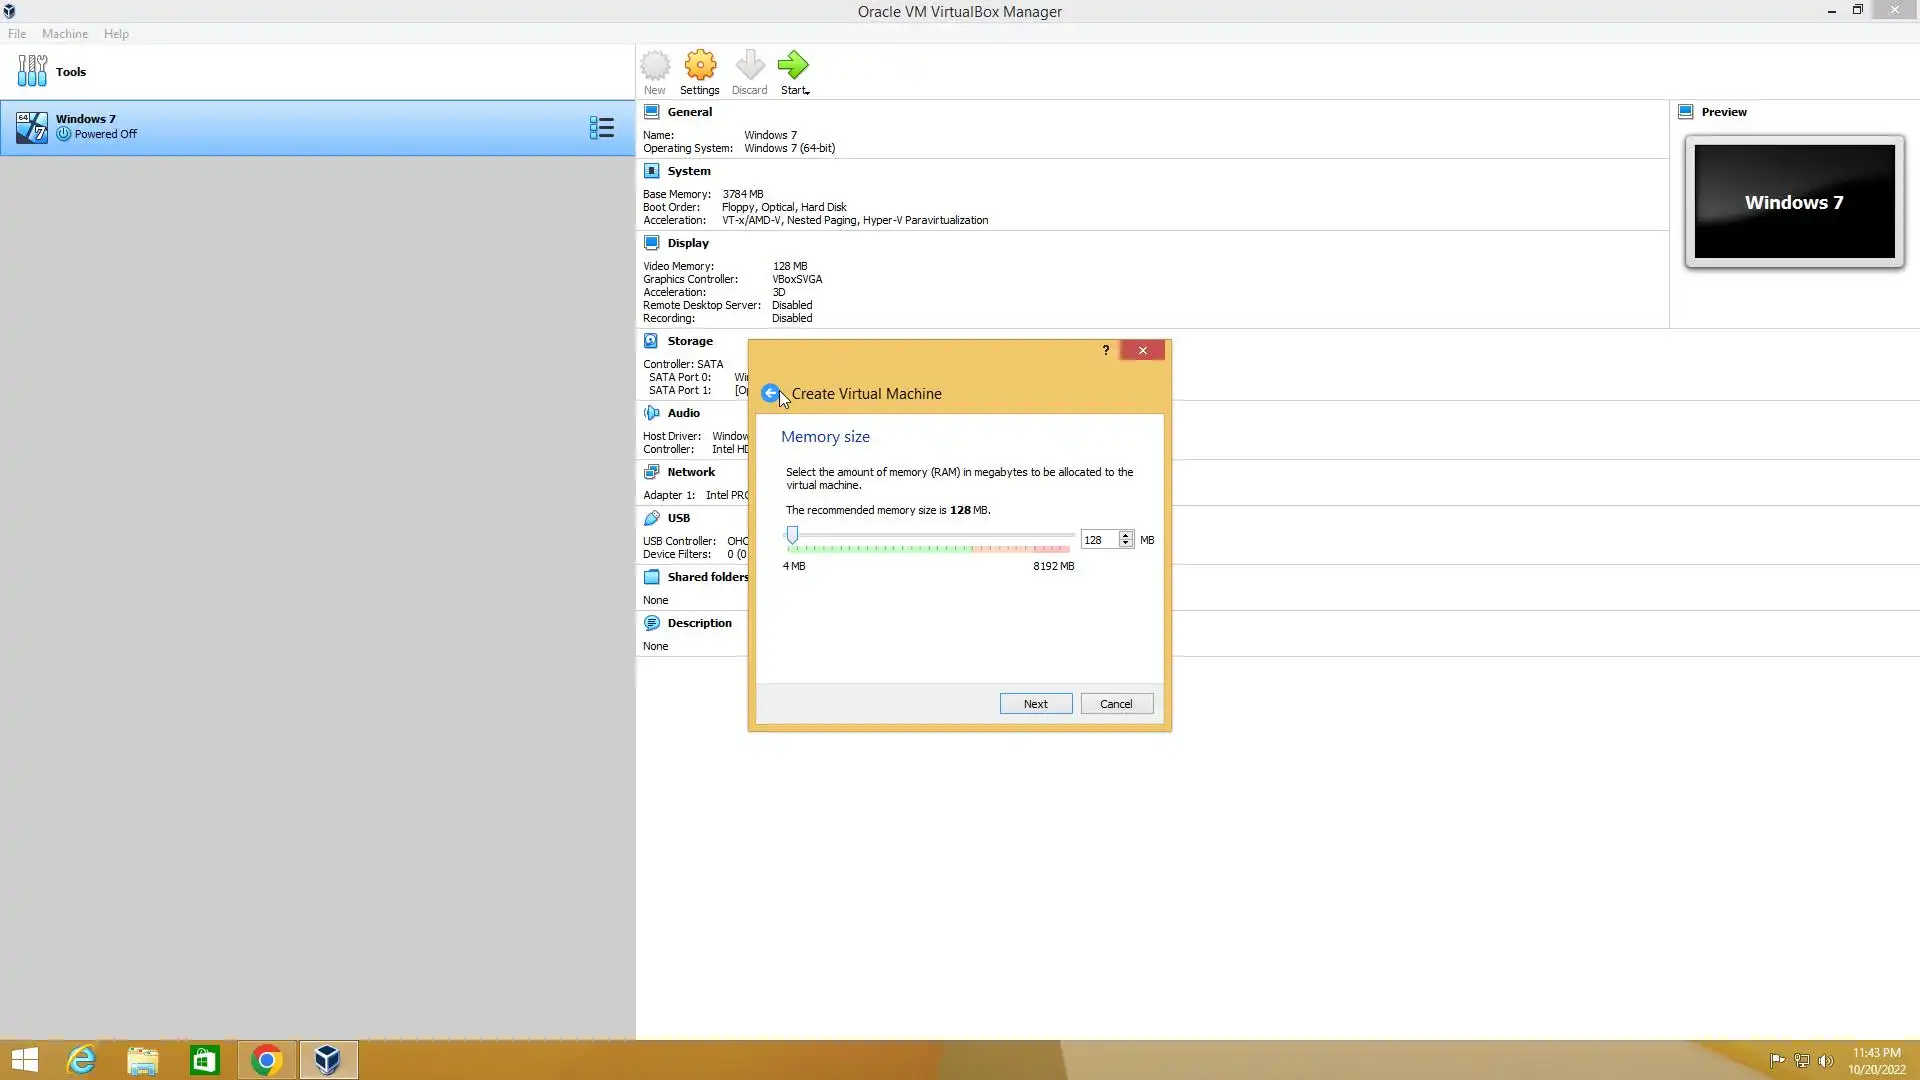Viewport: 1920px width, 1080px height.
Task: Click Next in the wizard
Action: pyautogui.click(x=1035, y=704)
